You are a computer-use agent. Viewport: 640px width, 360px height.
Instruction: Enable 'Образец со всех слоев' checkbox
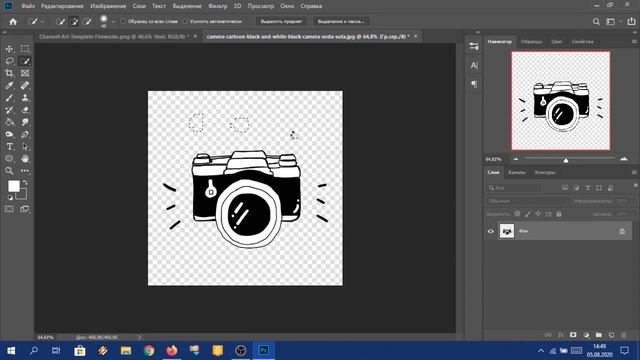click(x=123, y=21)
